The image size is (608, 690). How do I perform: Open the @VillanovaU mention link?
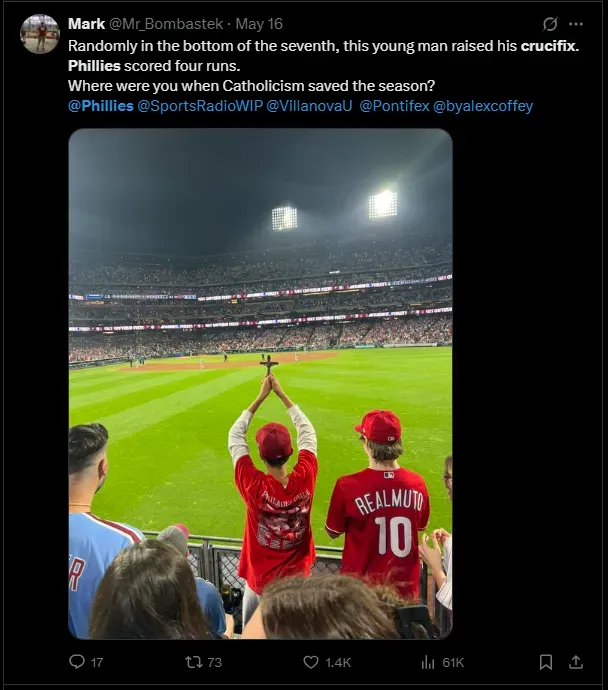pos(310,106)
